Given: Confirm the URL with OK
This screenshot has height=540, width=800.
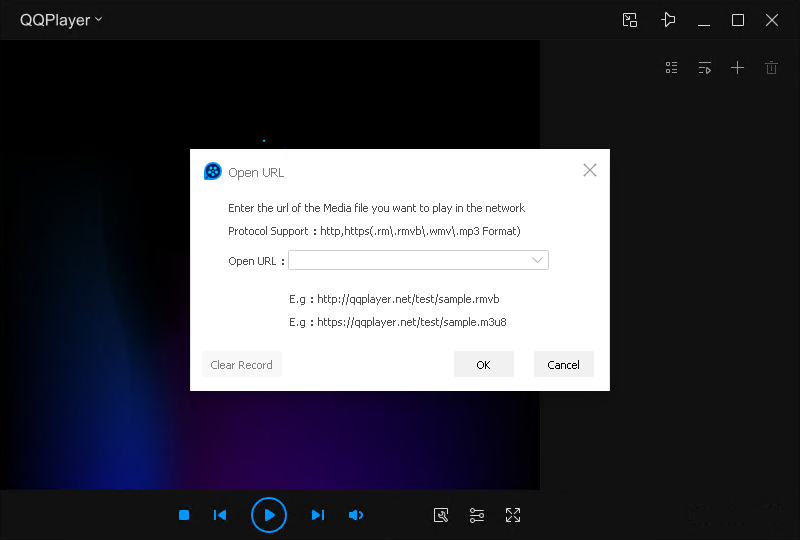Looking at the screenshot, I should 484,364.
